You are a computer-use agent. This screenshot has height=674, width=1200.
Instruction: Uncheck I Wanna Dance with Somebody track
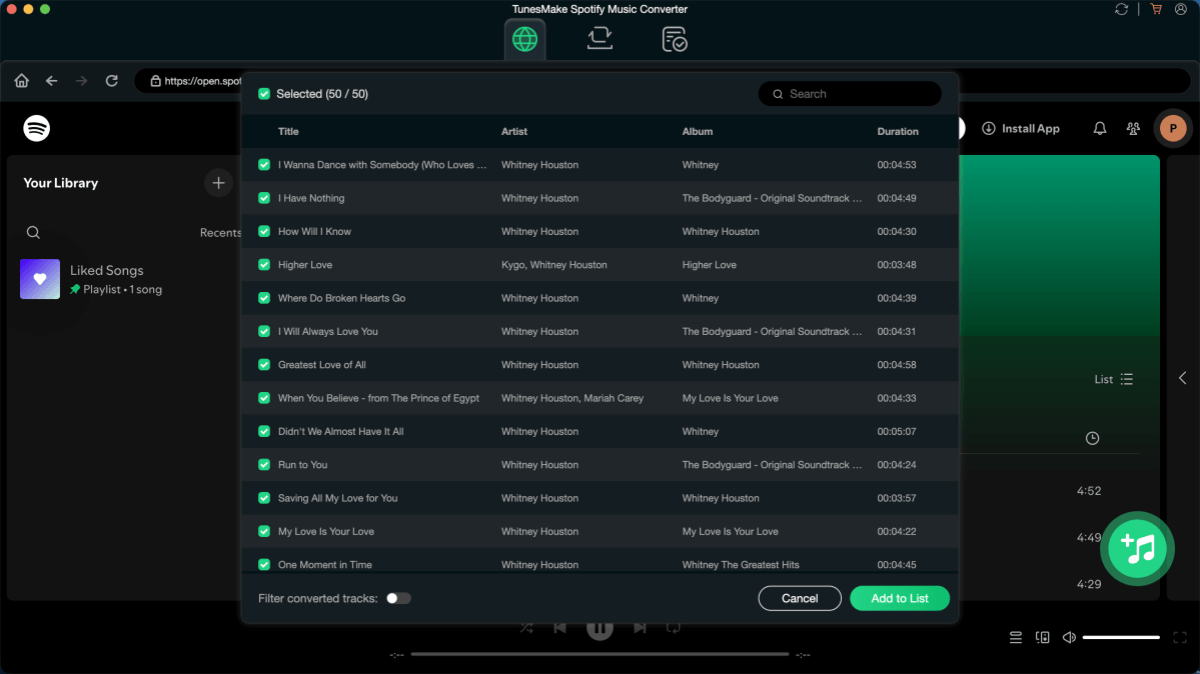264,165
